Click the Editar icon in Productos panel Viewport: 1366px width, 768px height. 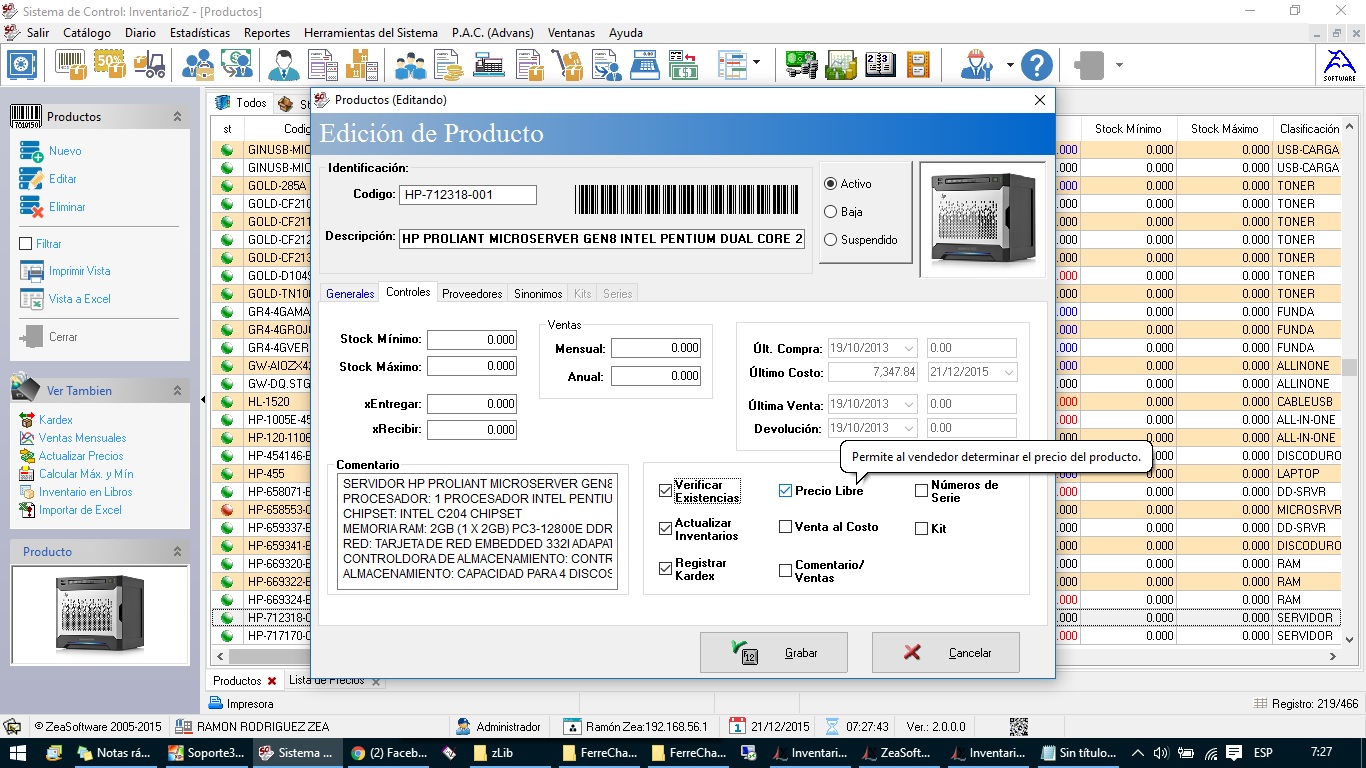point(32,179)
